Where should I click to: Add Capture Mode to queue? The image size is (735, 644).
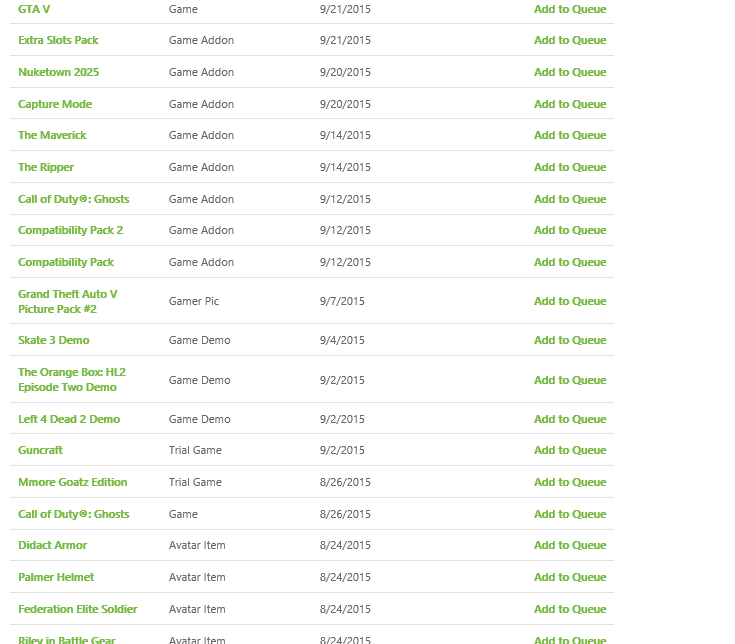click(570, 104)
